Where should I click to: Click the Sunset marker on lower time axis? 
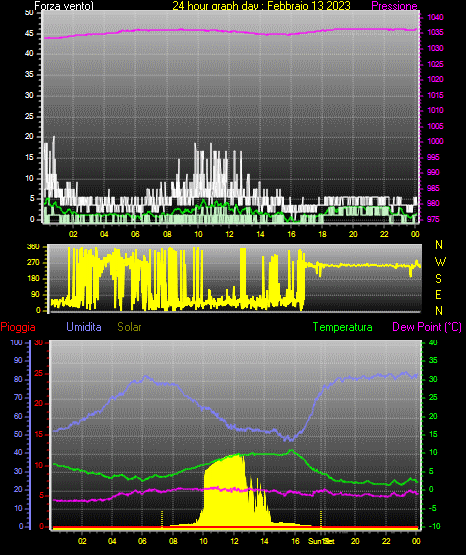click(x=321, y=541)
